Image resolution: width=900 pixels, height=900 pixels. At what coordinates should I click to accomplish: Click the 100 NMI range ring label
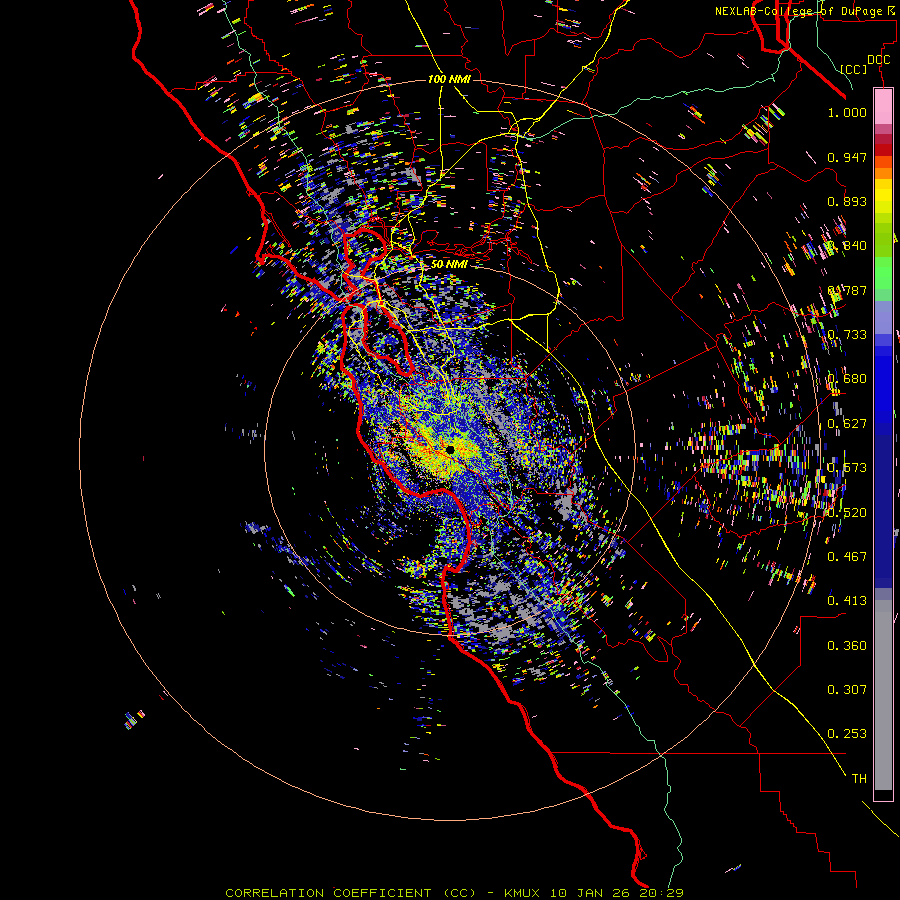pyautogui.click(x=449, y=79)
